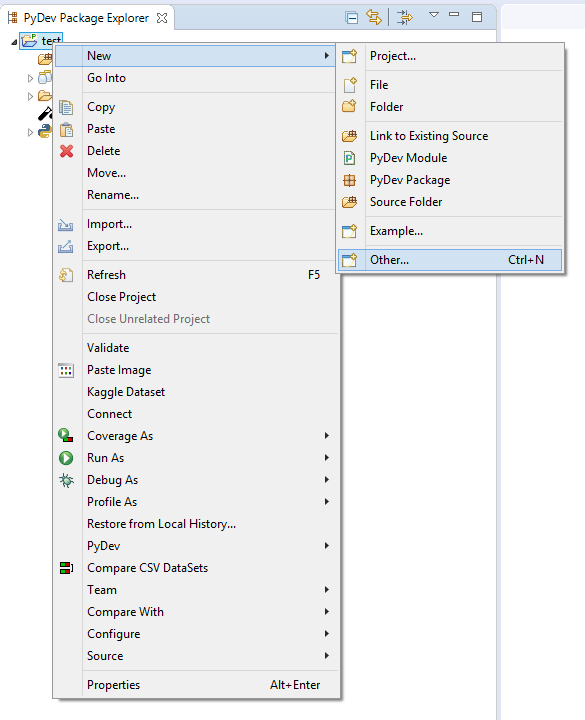The height and width of the screenshot is (720, 585).
Task: Click the Copy icon in context menu
Action: 66,107
